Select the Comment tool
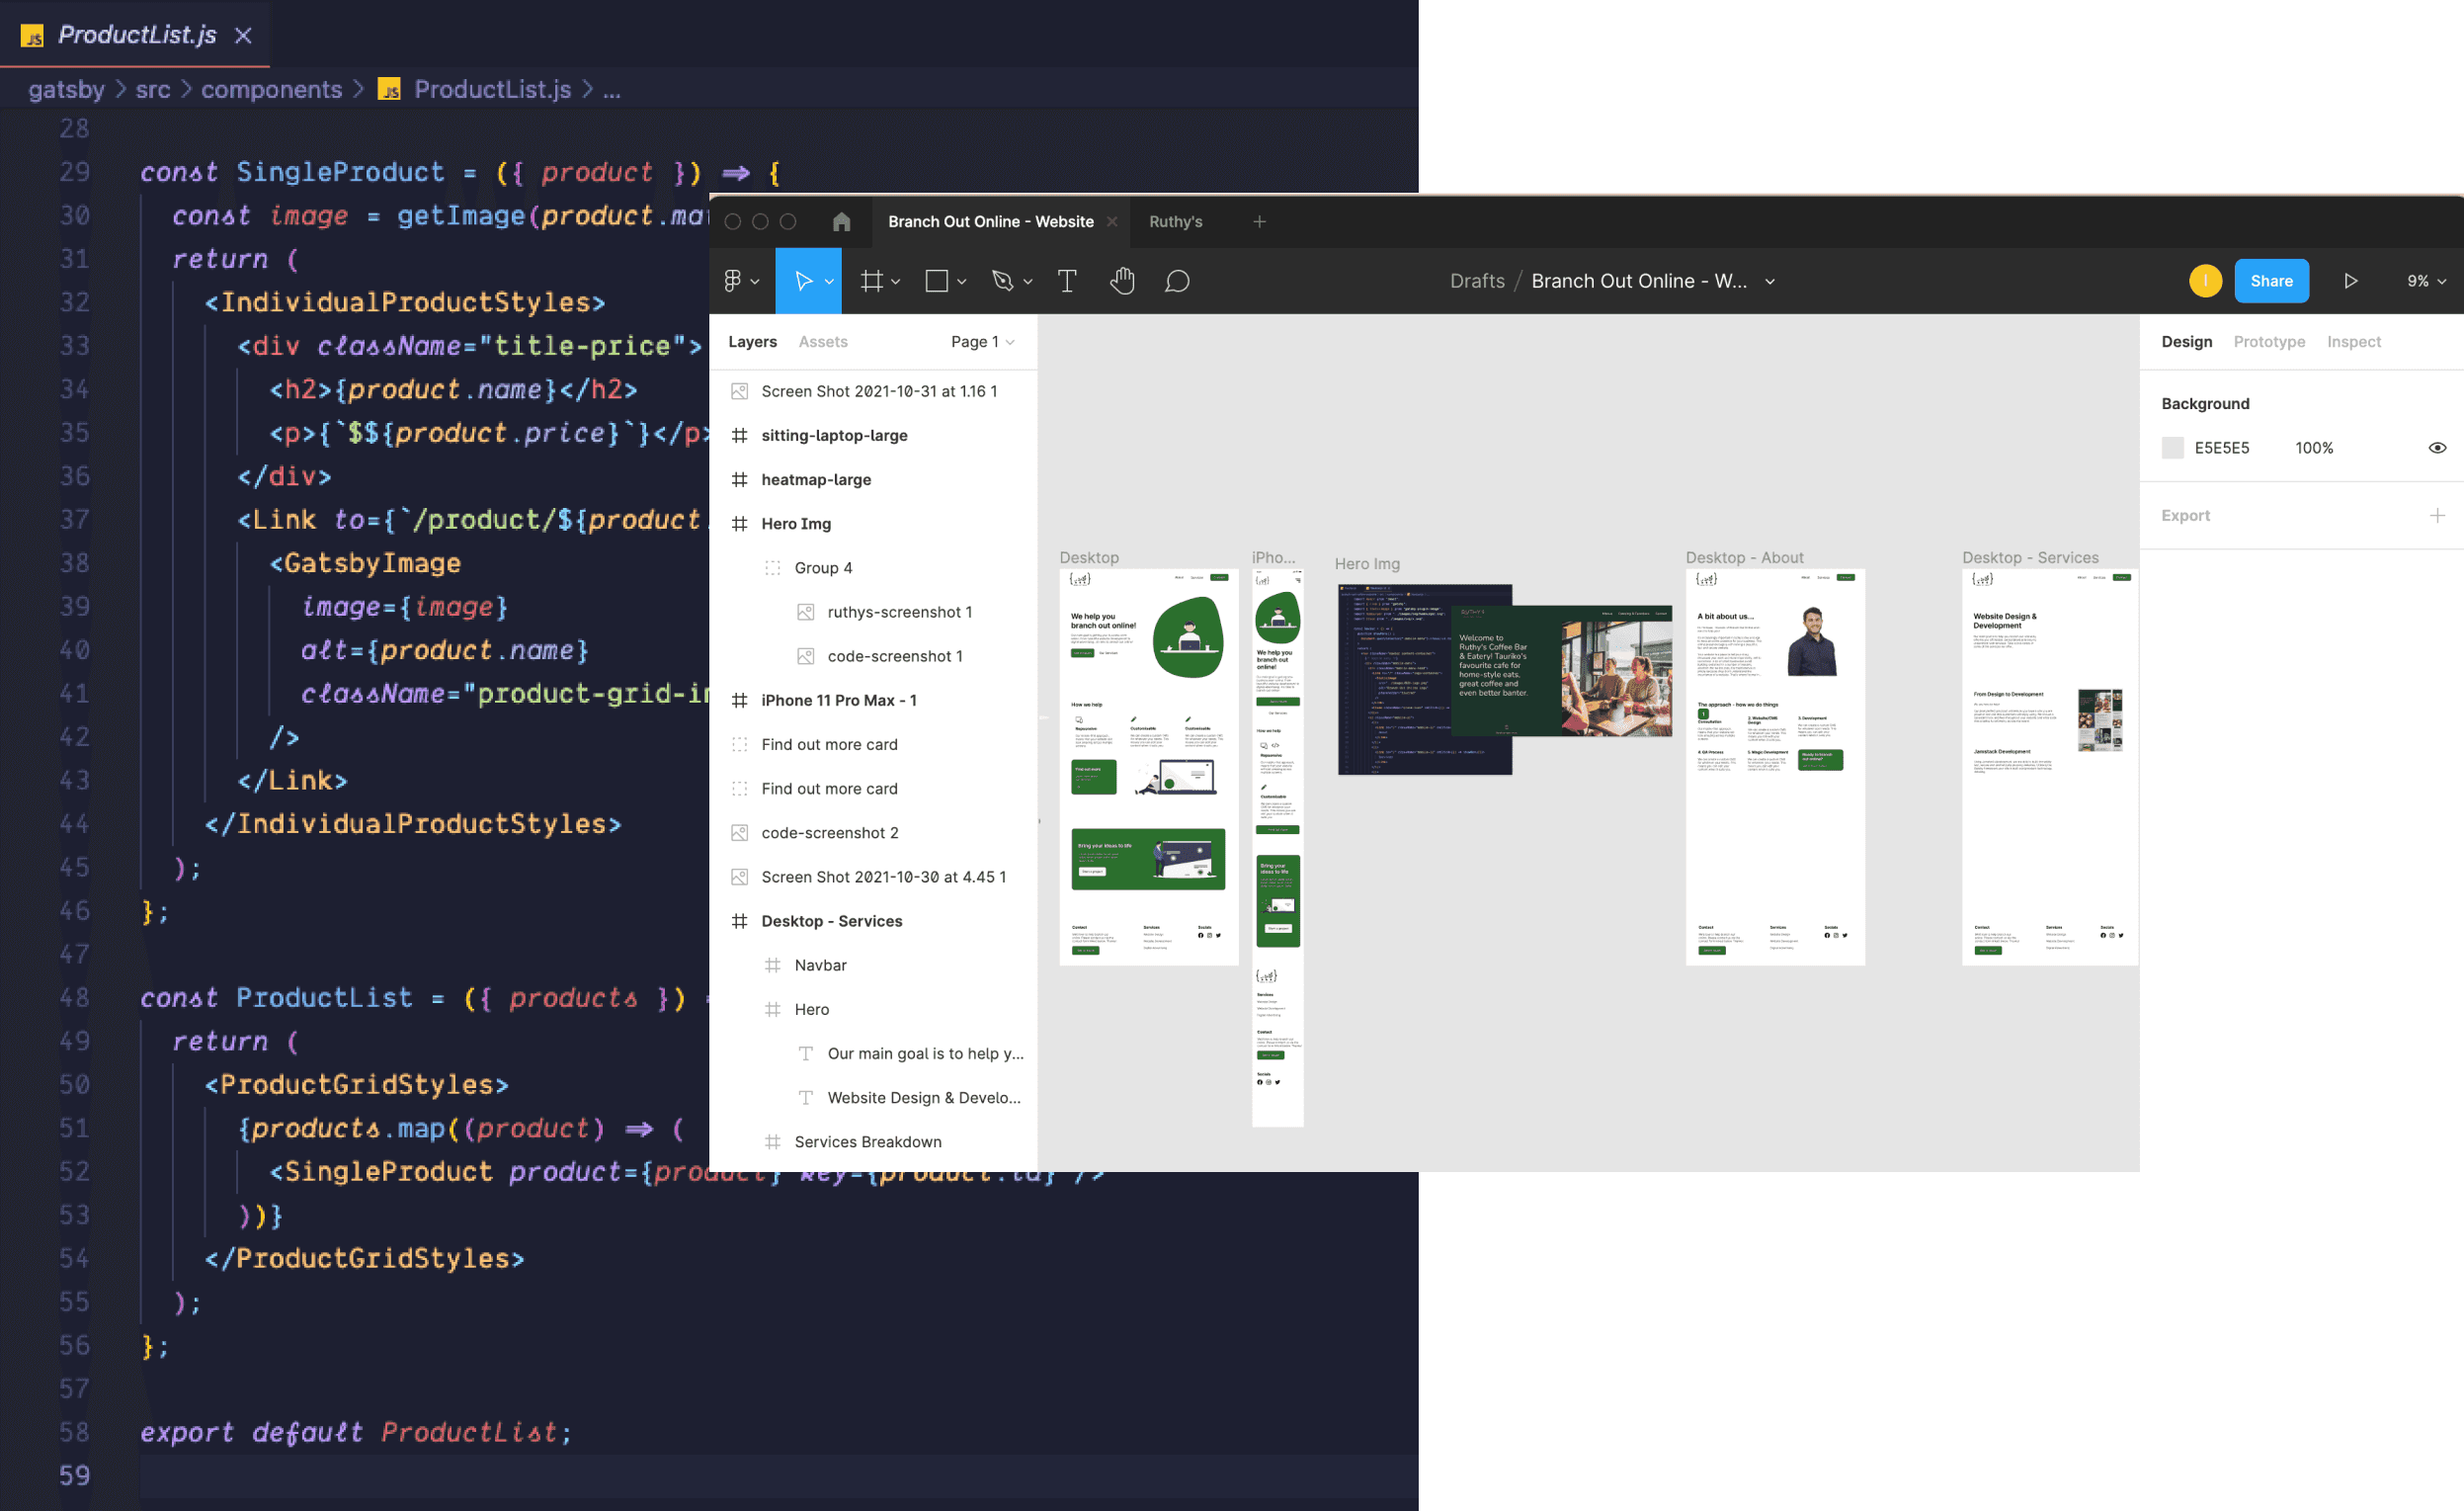Viewport: 2464px width, 1511px height. 1177,281
